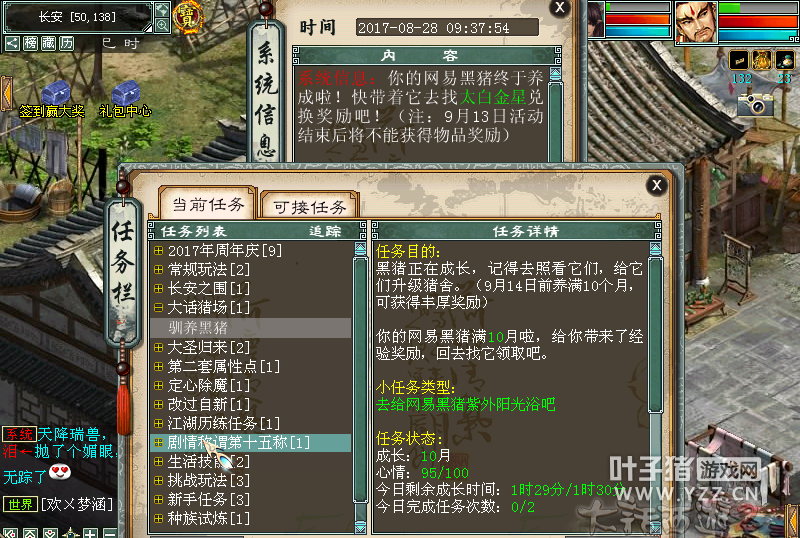
Task: Open the gold 宝 treasure icon
Action: point(187,17)
